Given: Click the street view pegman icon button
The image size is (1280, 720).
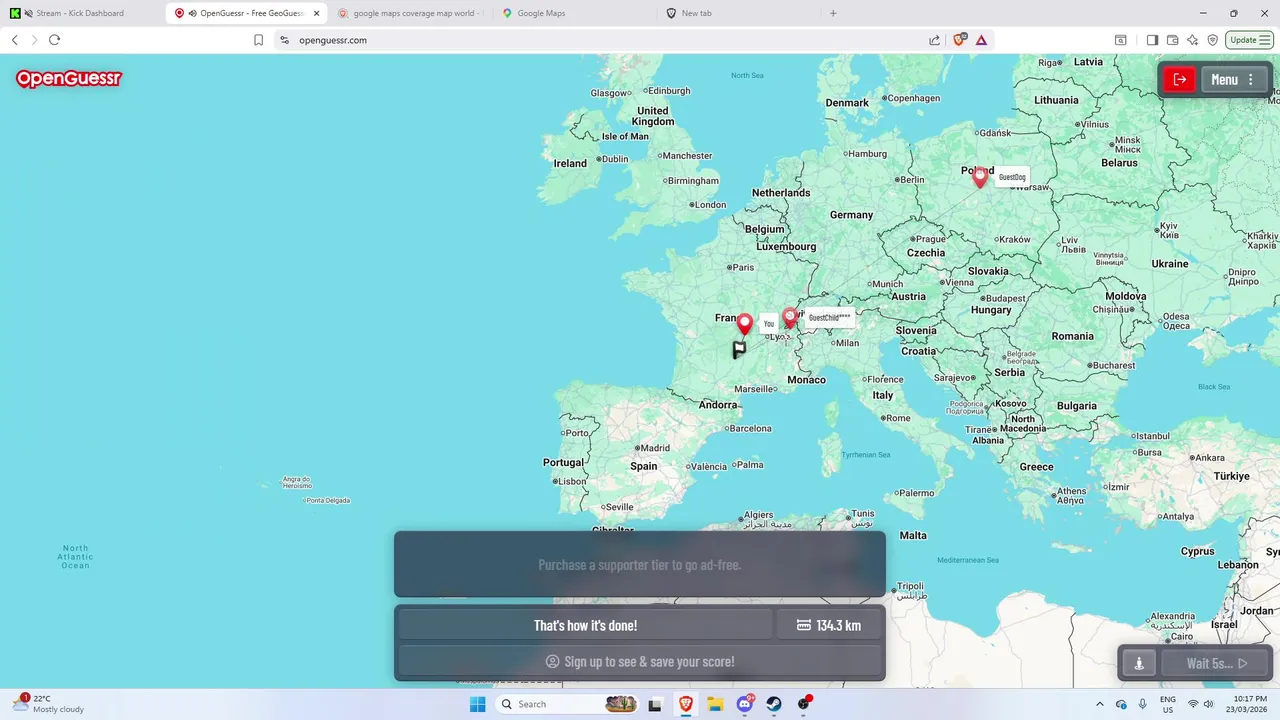Looking at the screenshot, I should (x=1138, y=663).
